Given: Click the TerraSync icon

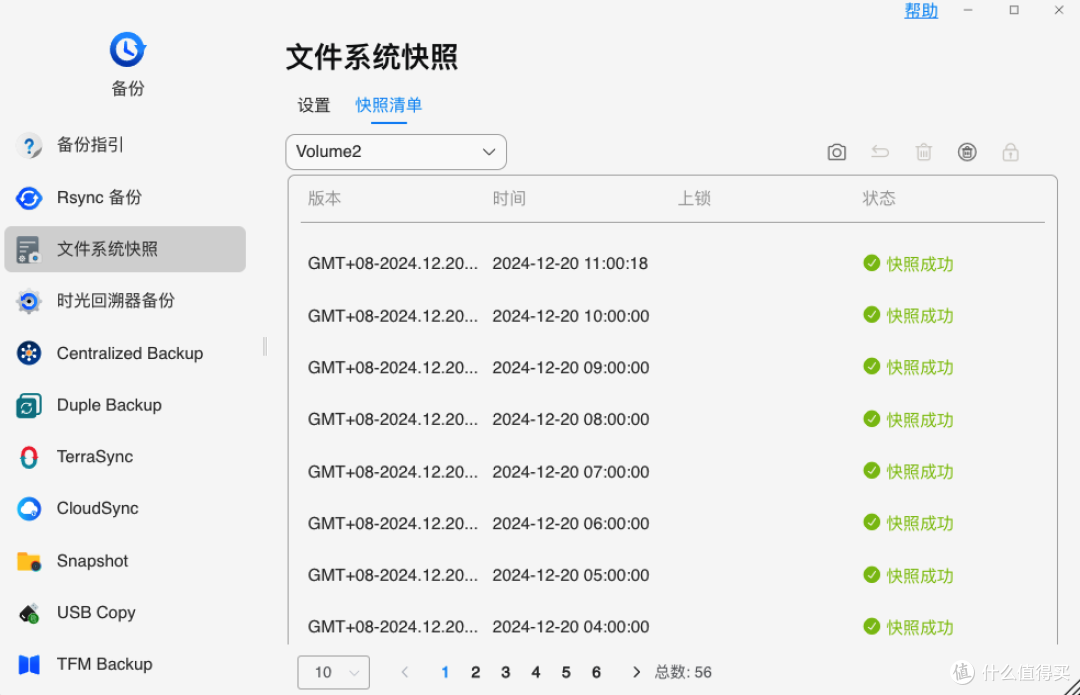Looking at the screenshot, I should [x=29, y=457].
